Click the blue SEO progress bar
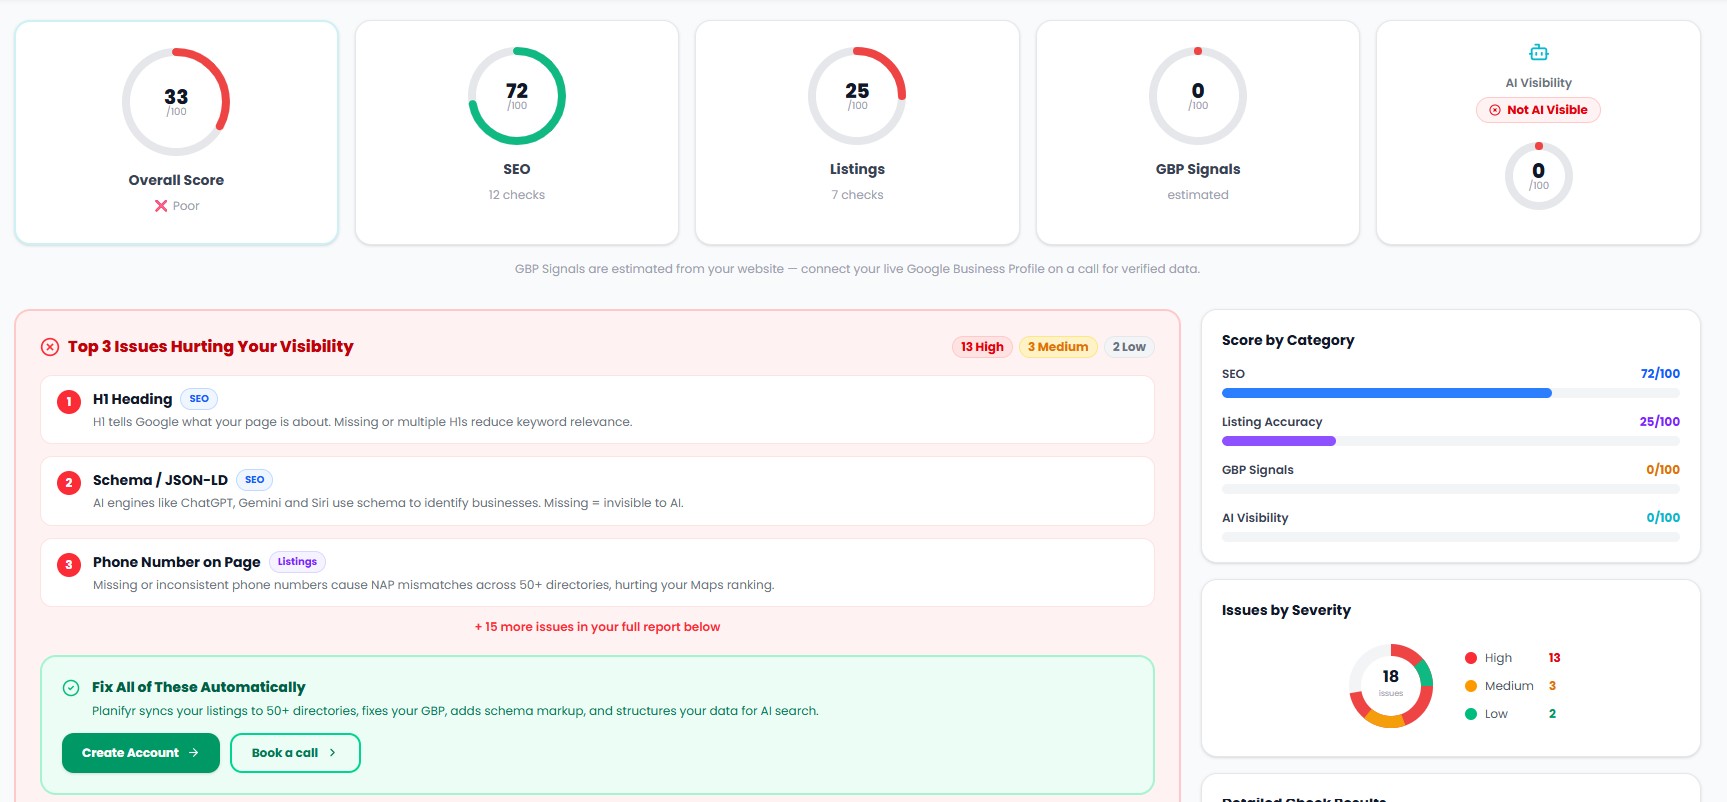This screenshot has height=802, width=1727. (x=1386, y=393)
